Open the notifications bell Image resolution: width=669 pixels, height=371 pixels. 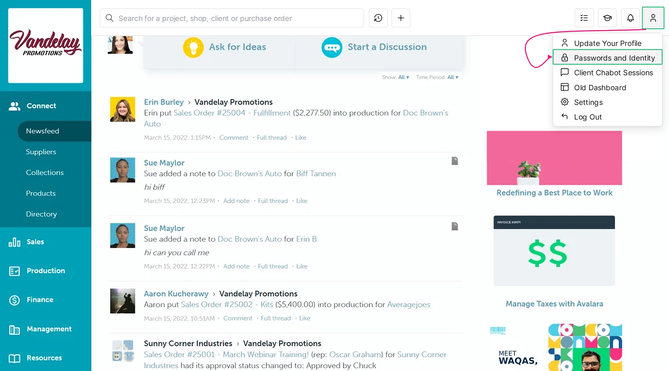click(630, 18)
